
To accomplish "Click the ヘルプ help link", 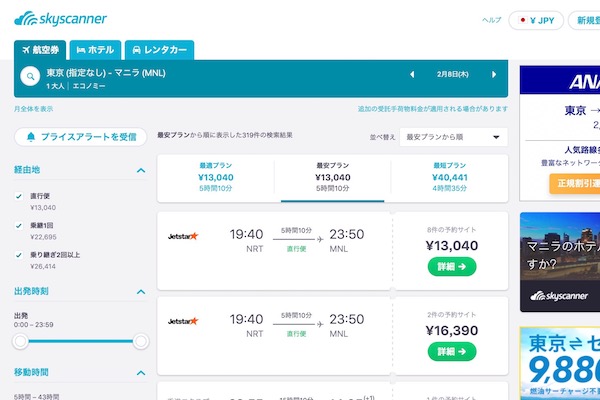I will tap(491, 20).
